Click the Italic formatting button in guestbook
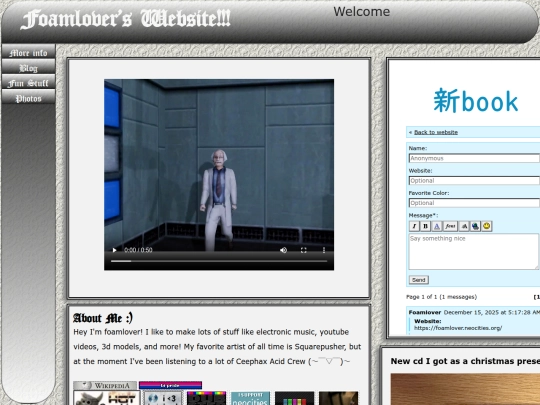The image size is (540, 405). click(414, 226)
